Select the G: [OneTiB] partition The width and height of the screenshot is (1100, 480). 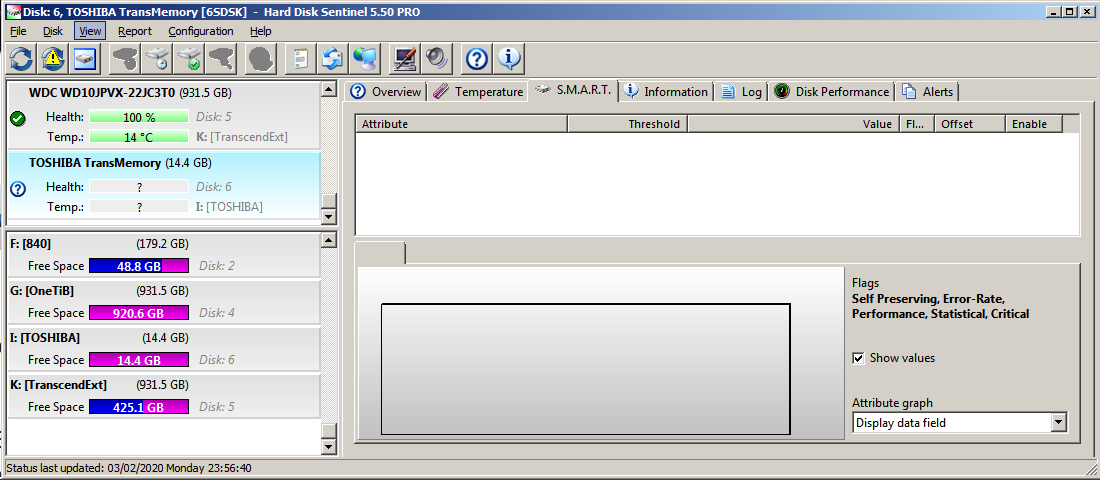coord(163,302)
